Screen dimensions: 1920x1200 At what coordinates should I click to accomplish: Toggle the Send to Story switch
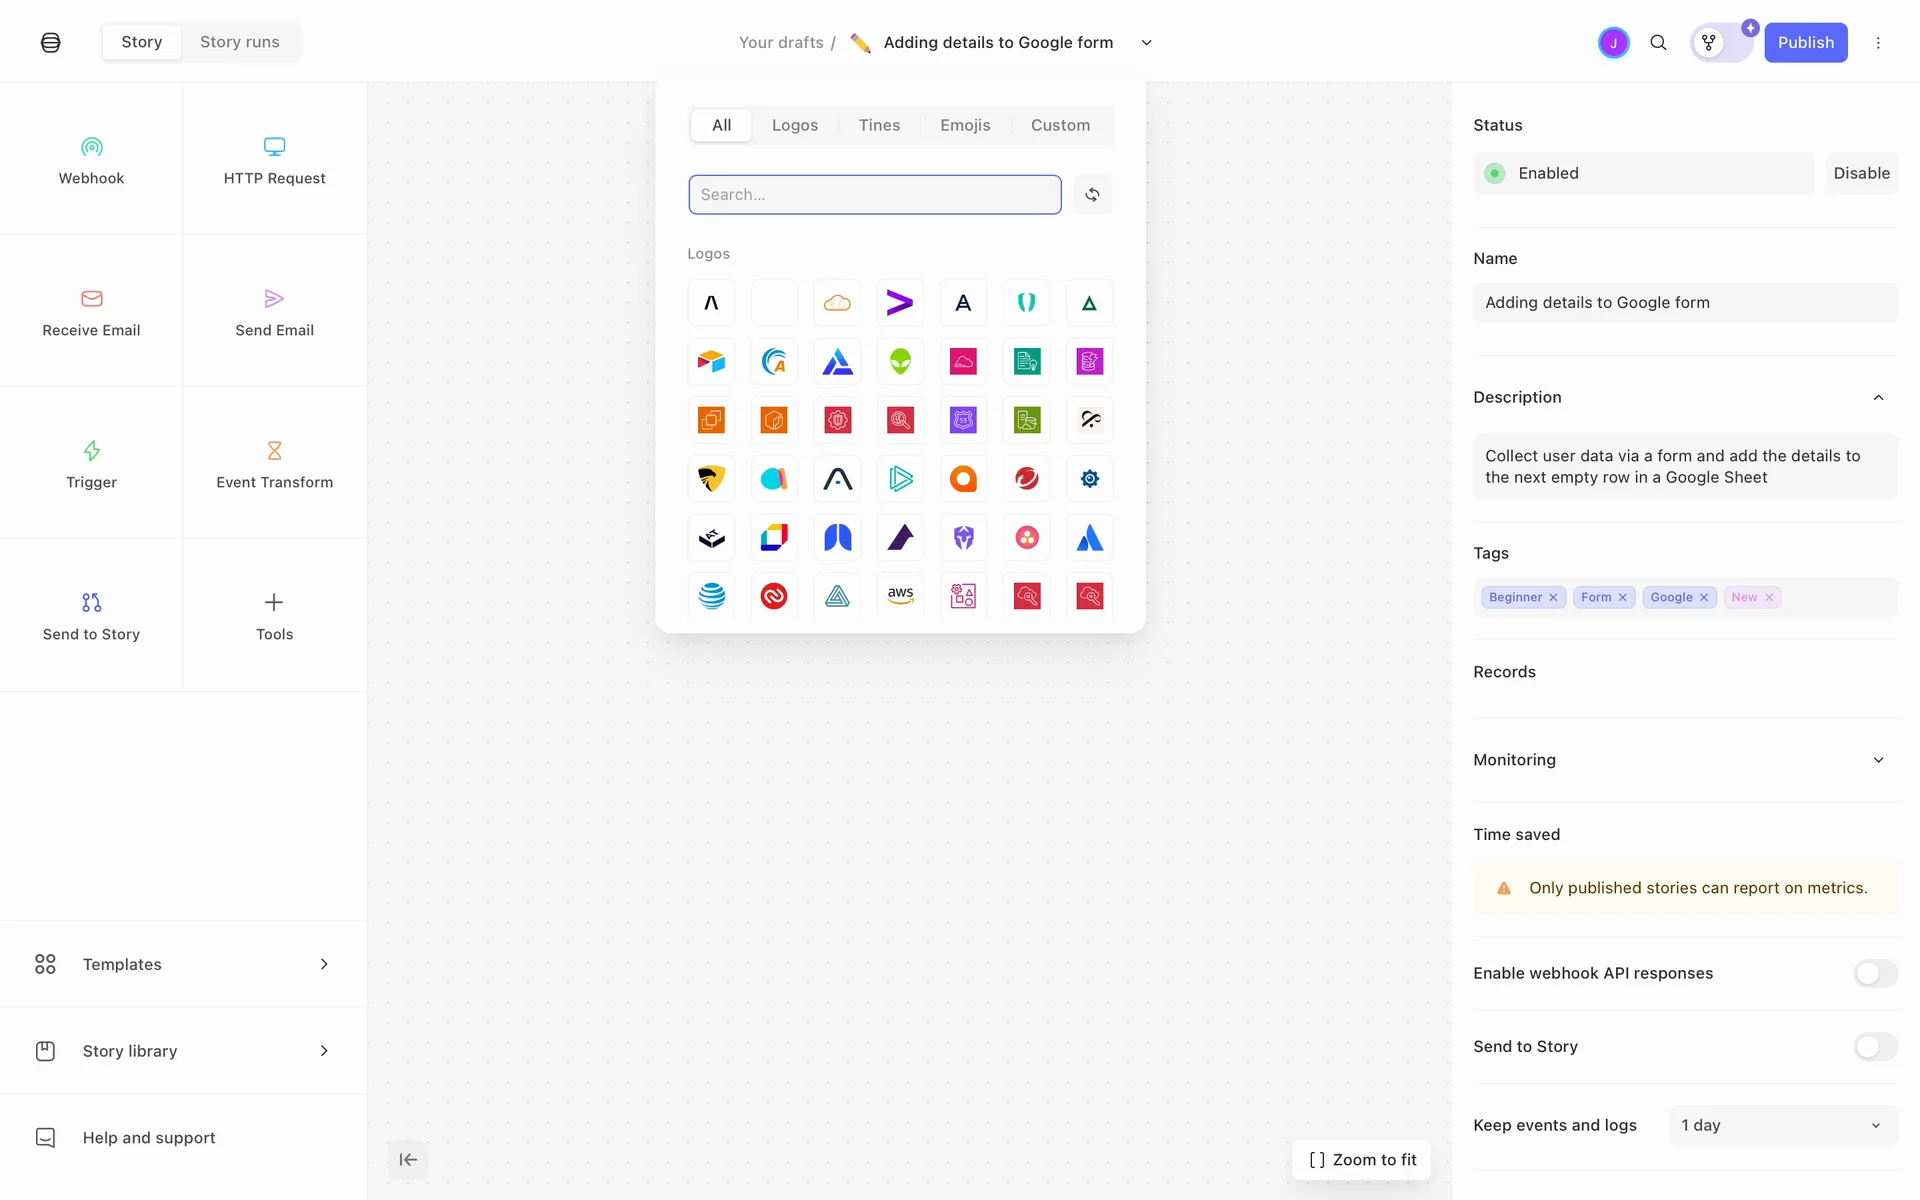tap(1874, 1046)
